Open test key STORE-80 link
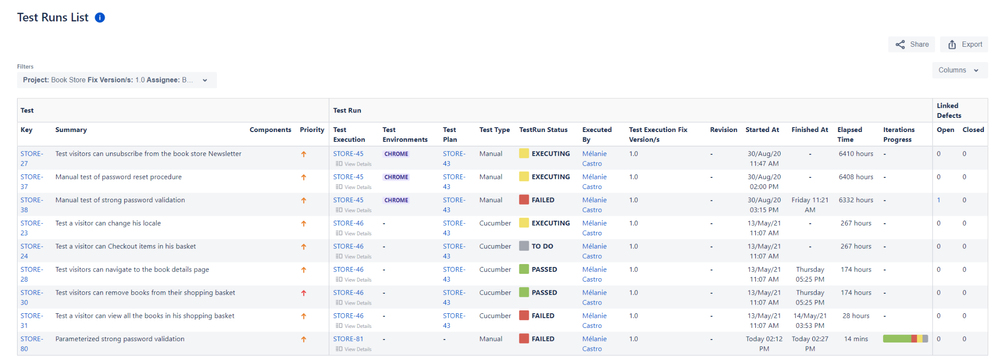998x361 pixels. tap(31, 344)
